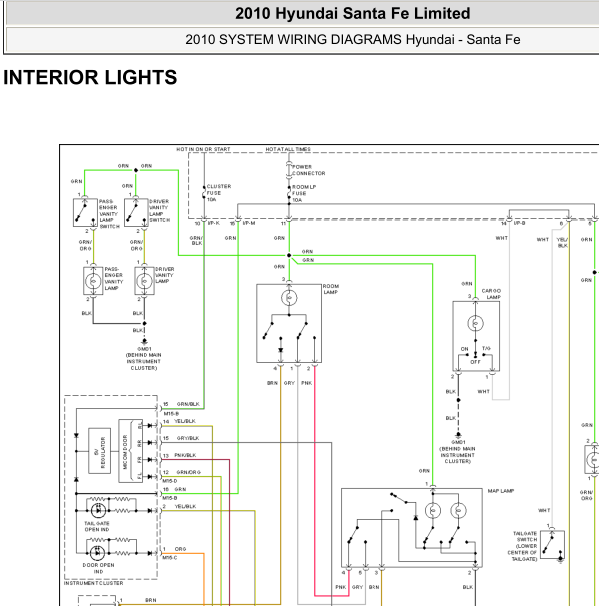599x606 pixels.
Task: Click the "ORG" wire label at pin 1
Action: pyautogui.click(x=180, y=549)
